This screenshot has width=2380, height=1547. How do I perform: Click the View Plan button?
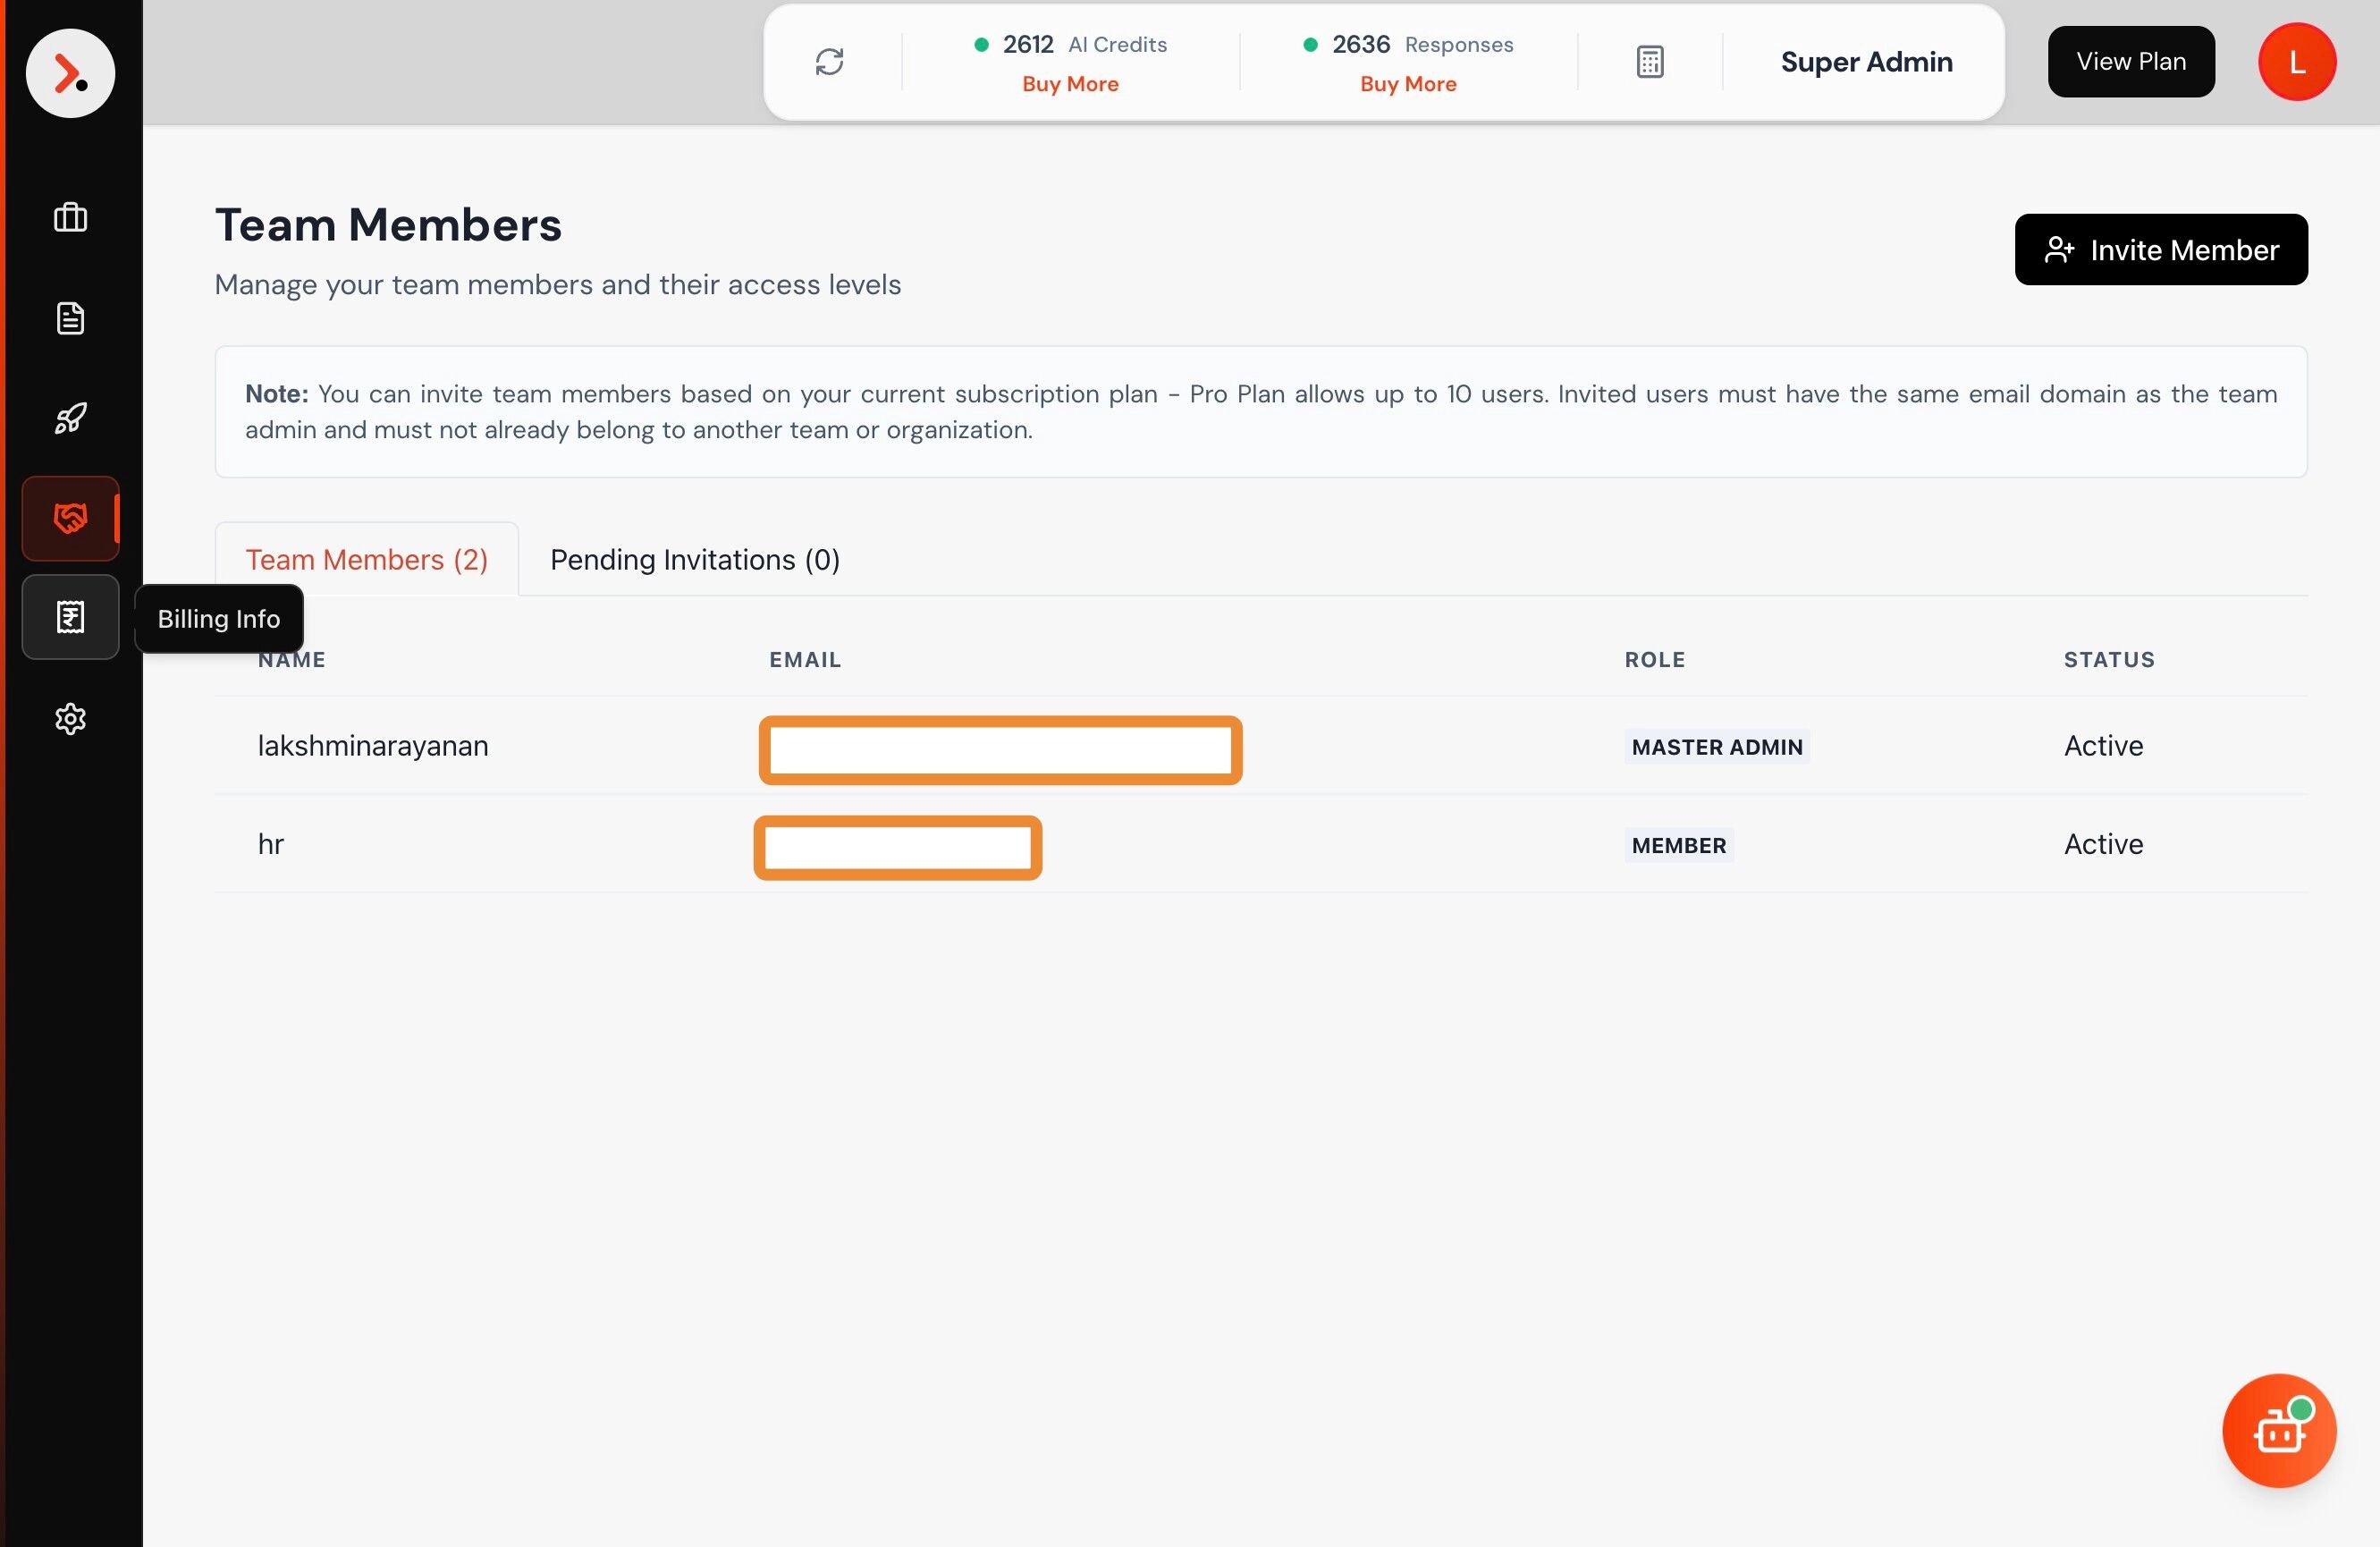pyautogui.click(x=2130, y=62)
